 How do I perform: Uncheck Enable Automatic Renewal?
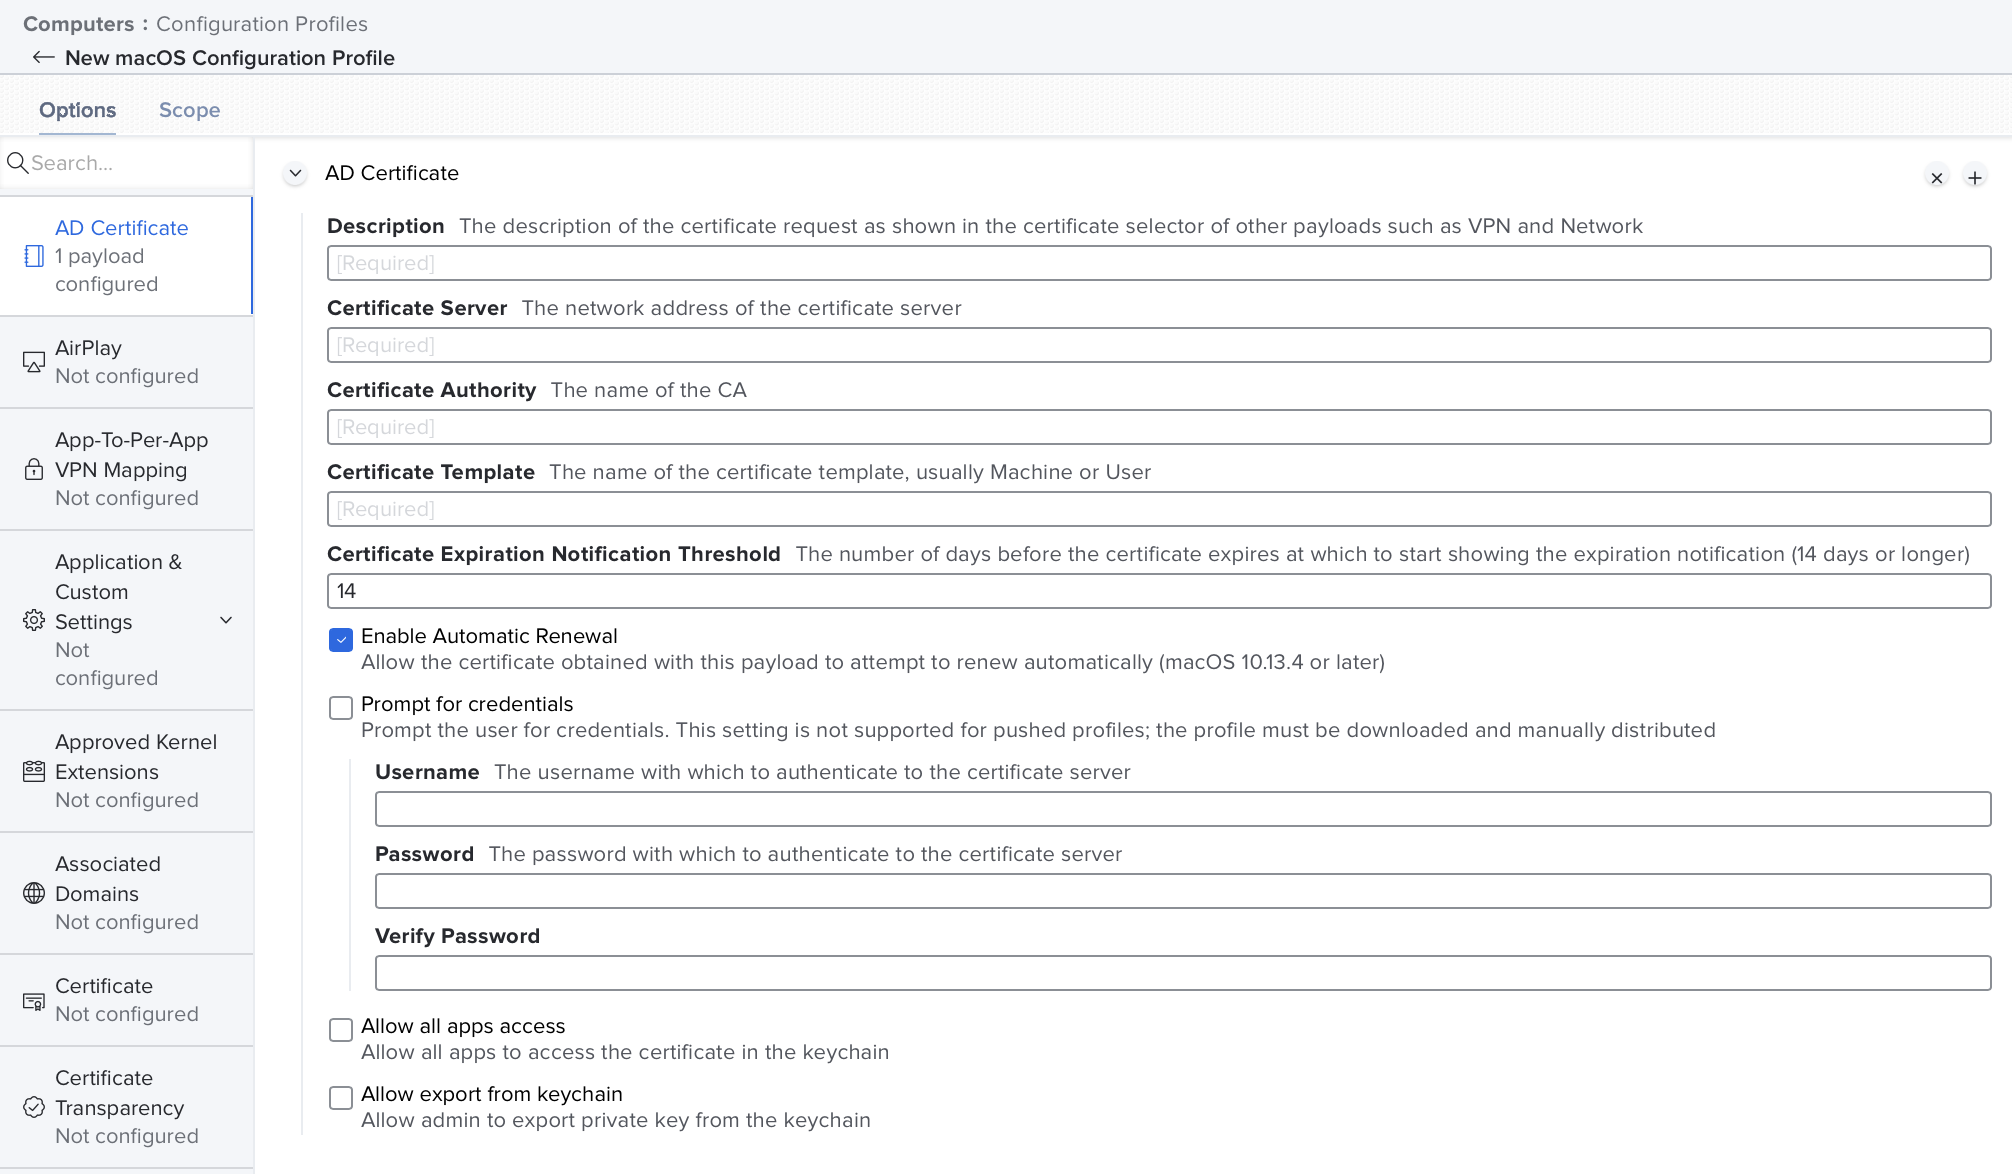click(x=341, y=640)
